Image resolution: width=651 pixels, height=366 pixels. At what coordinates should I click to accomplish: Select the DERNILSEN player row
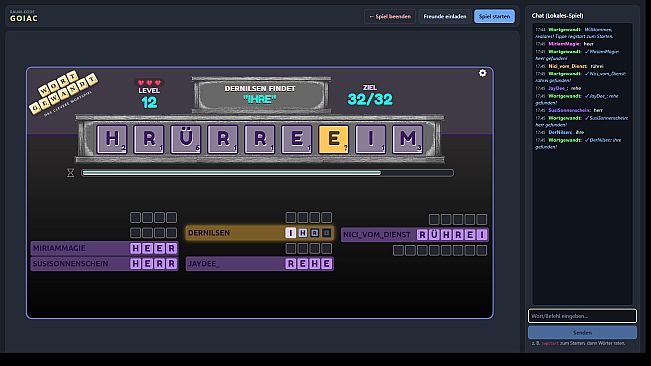click(x=259, y=233)
